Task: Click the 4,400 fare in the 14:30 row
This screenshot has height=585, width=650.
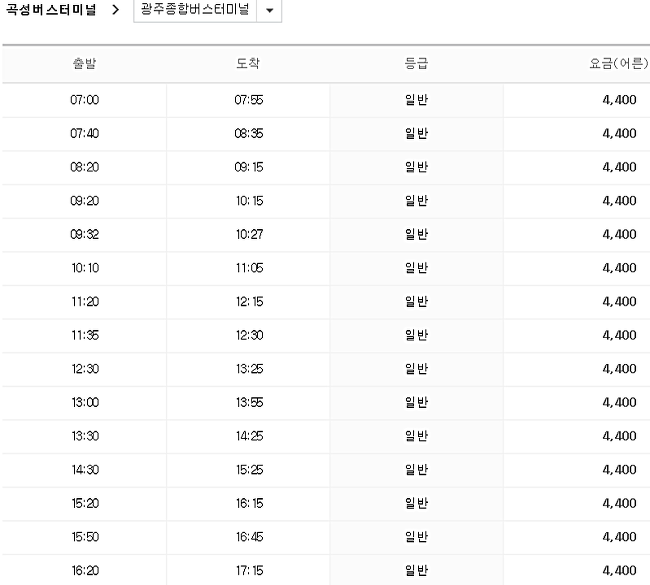Action: click(619, 469)
